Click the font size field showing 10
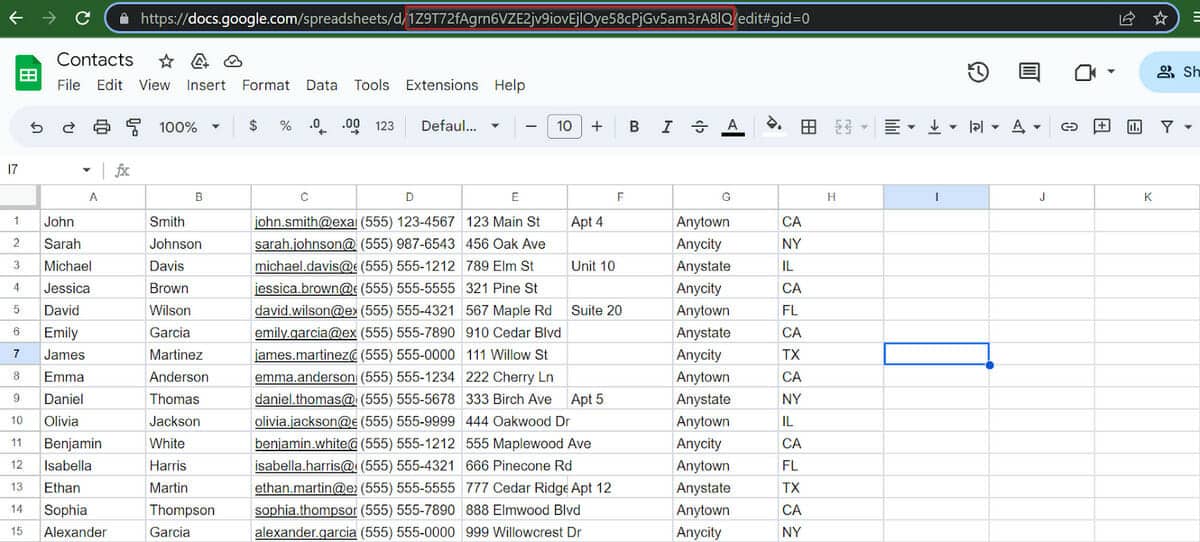 [565, 126]
